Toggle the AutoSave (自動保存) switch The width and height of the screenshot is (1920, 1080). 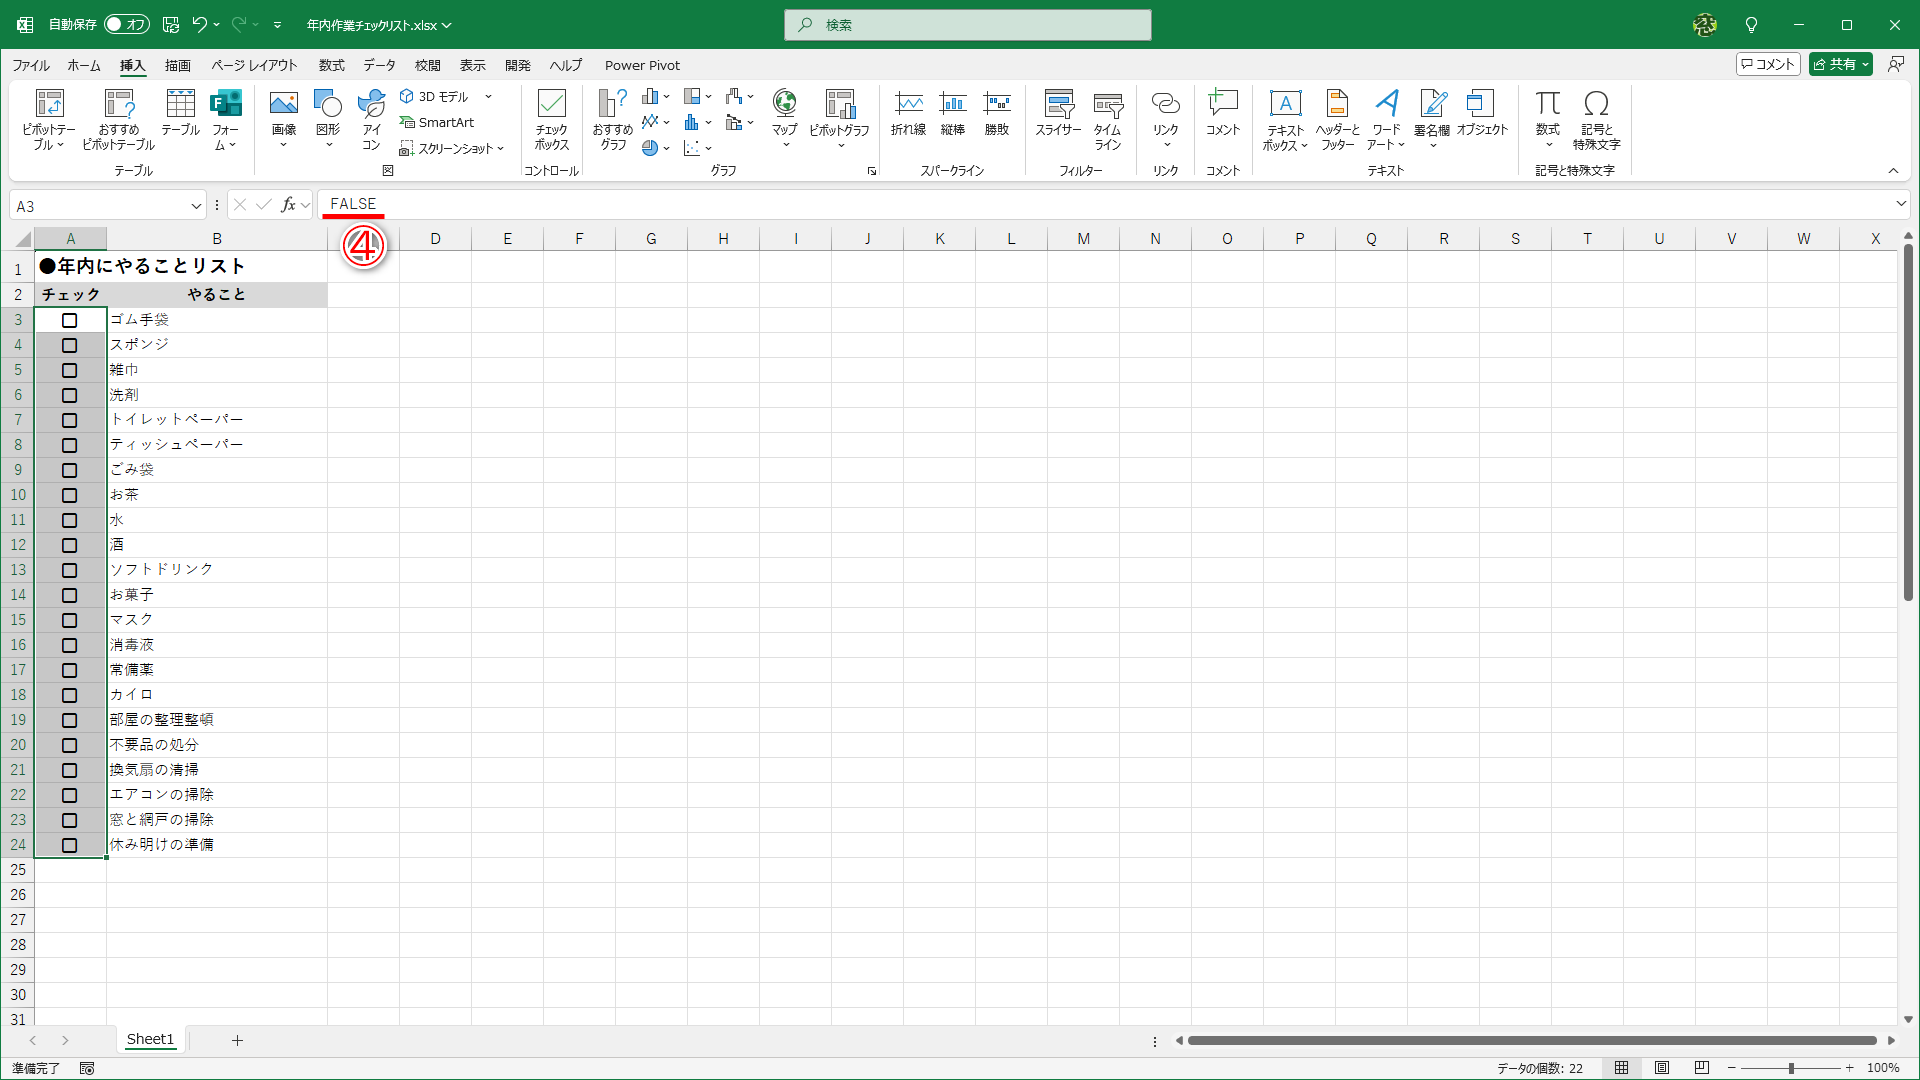[x=127, y=24]
